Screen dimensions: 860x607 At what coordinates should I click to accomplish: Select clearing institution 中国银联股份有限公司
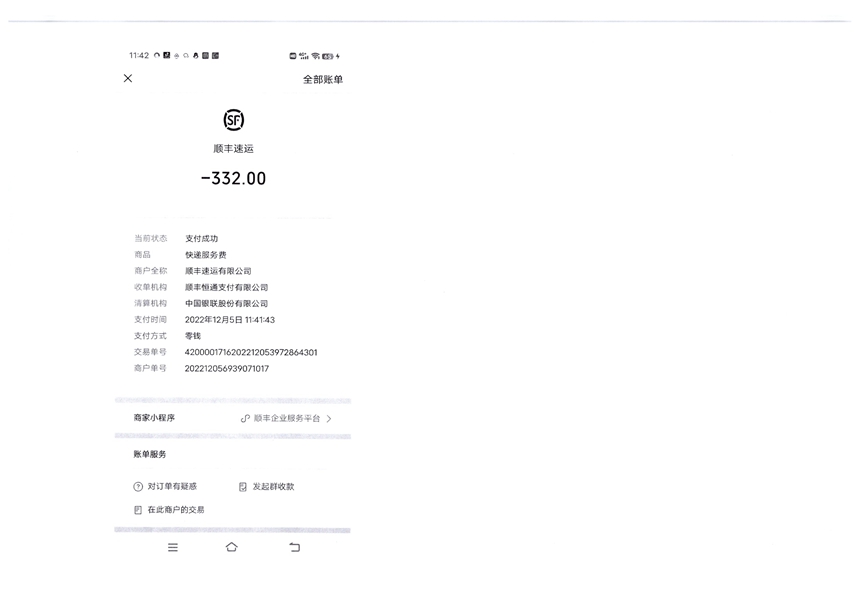coord(226,303)
